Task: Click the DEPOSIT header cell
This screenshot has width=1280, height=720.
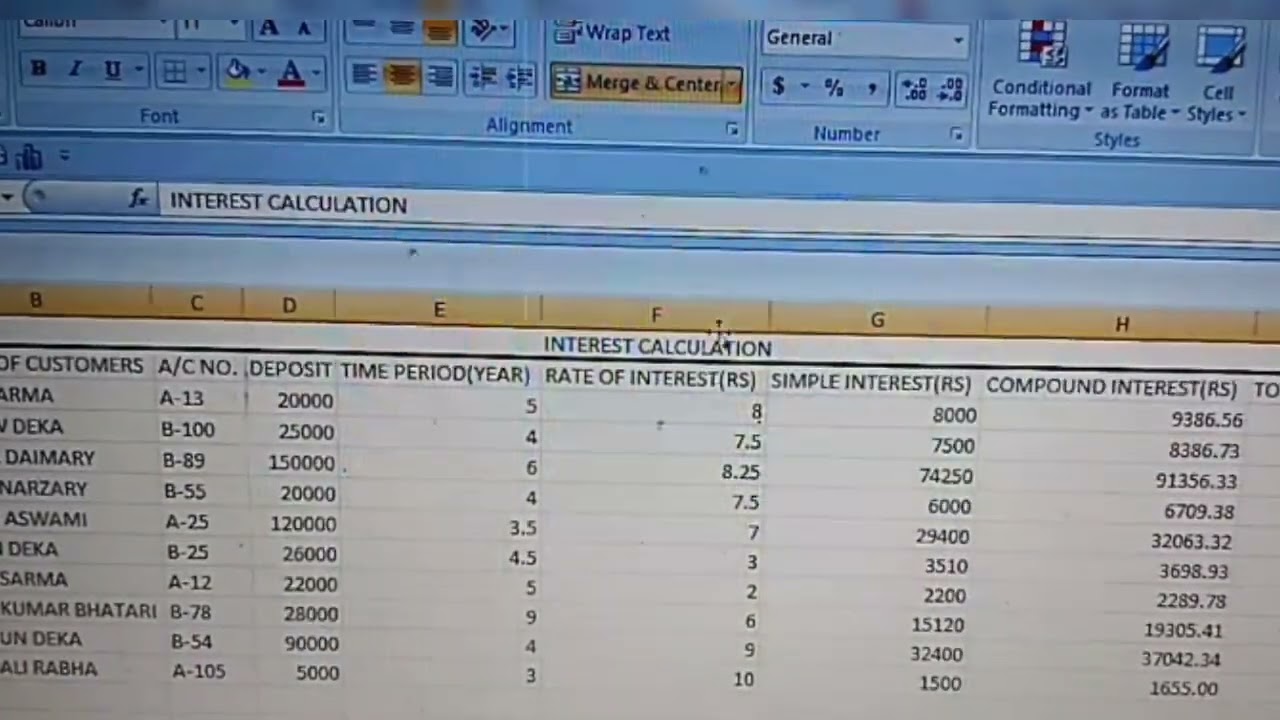Action: click(290, 369)
